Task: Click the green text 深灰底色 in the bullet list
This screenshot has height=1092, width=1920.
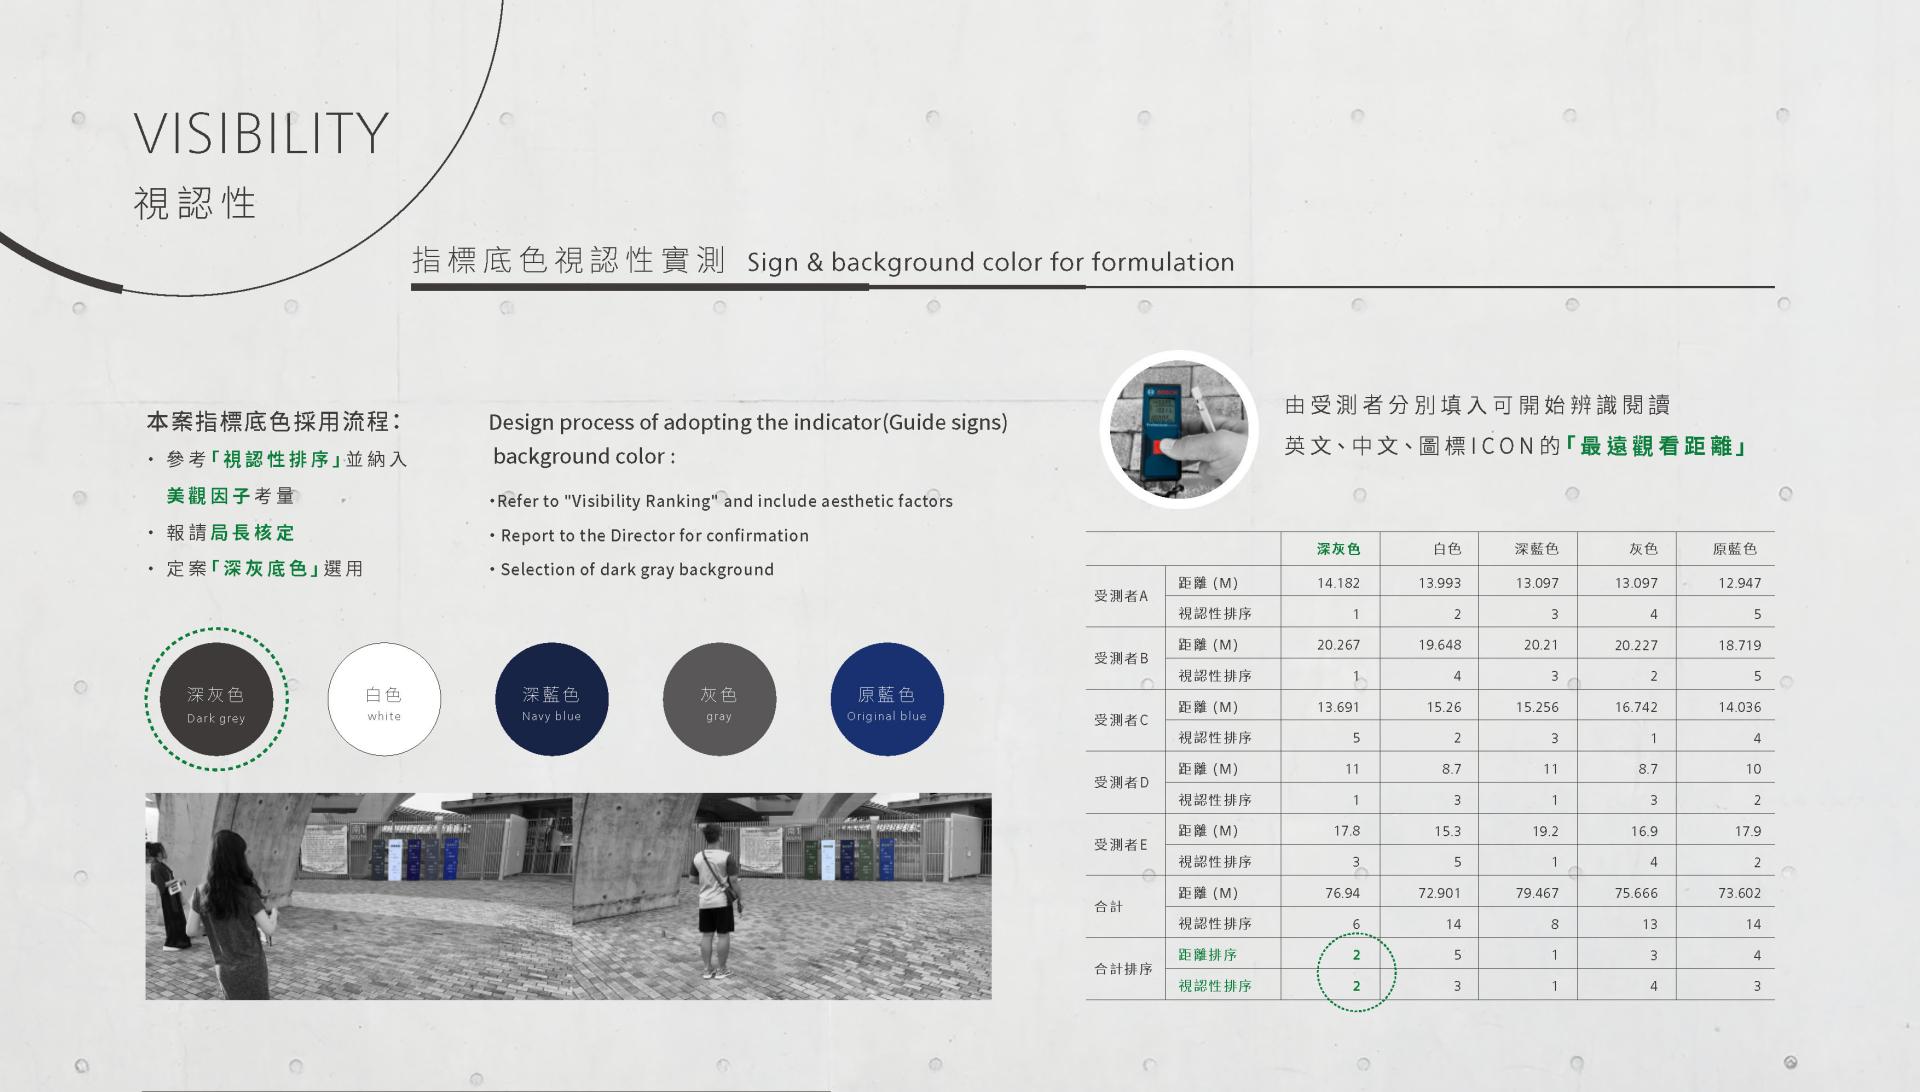Action: point(265,568)
